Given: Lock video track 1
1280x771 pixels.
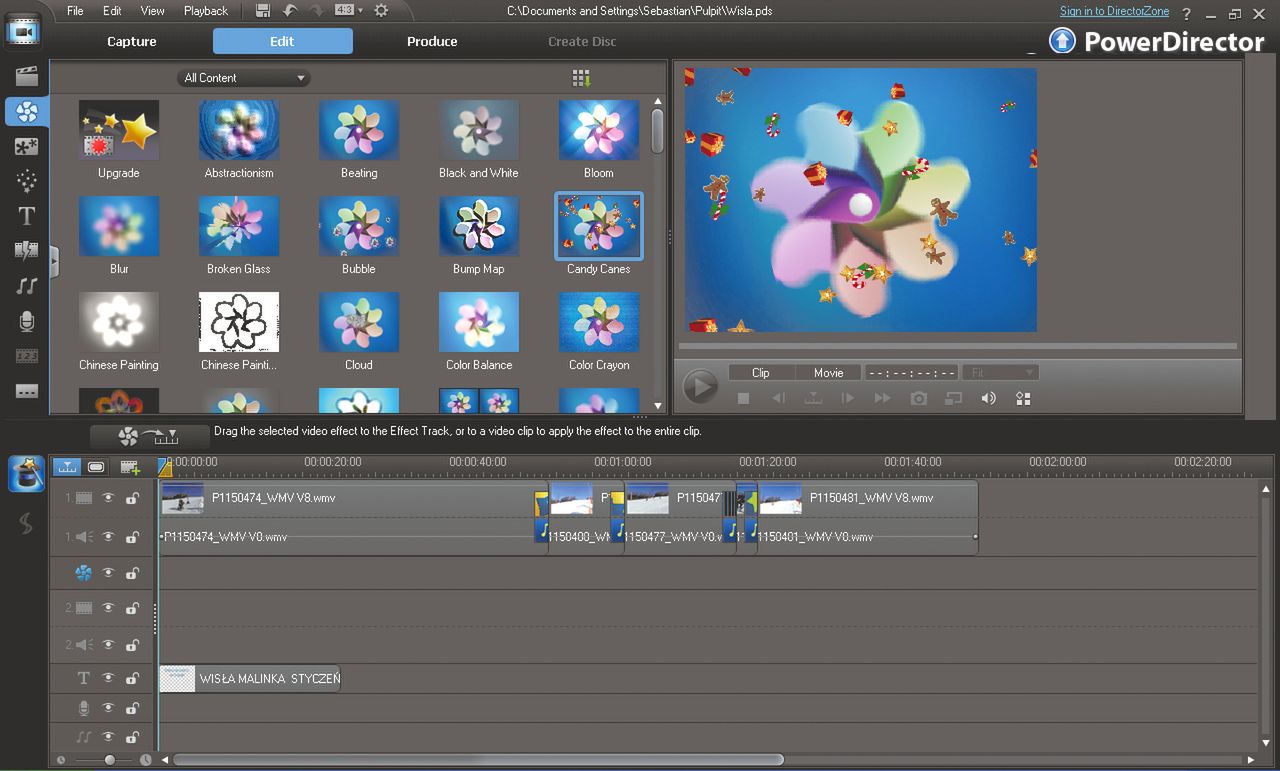Looking at the screenshot, I should click(132, 498).
